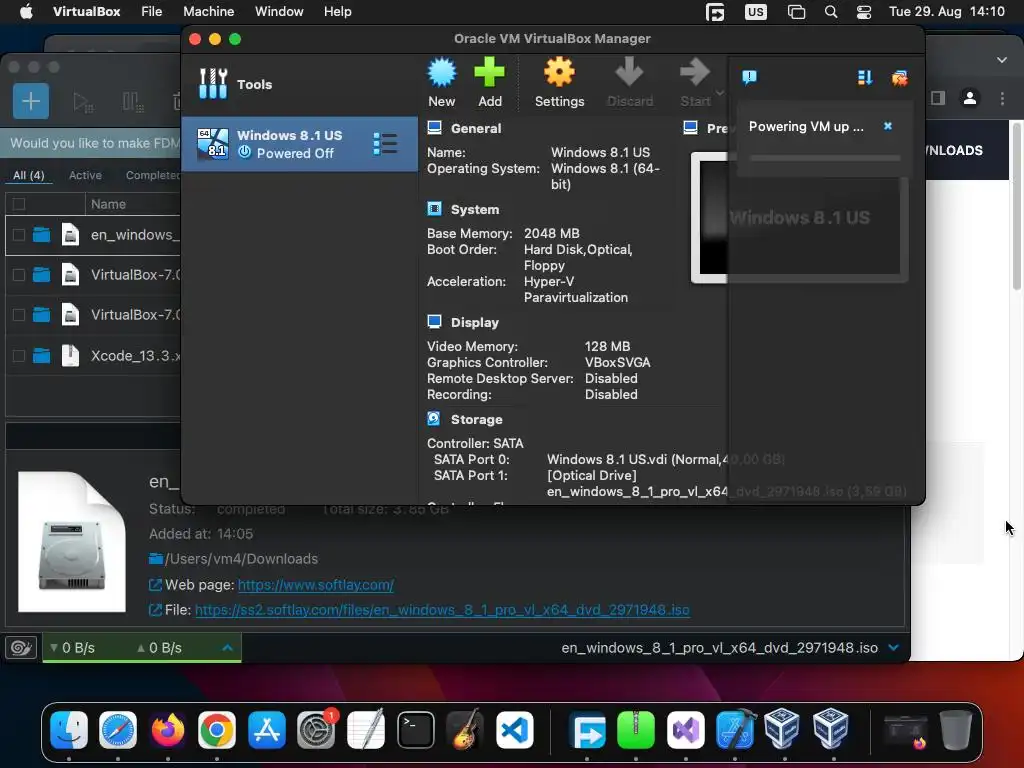
Task: Open the VirtualBox application menu
Action: pos(86,11)
